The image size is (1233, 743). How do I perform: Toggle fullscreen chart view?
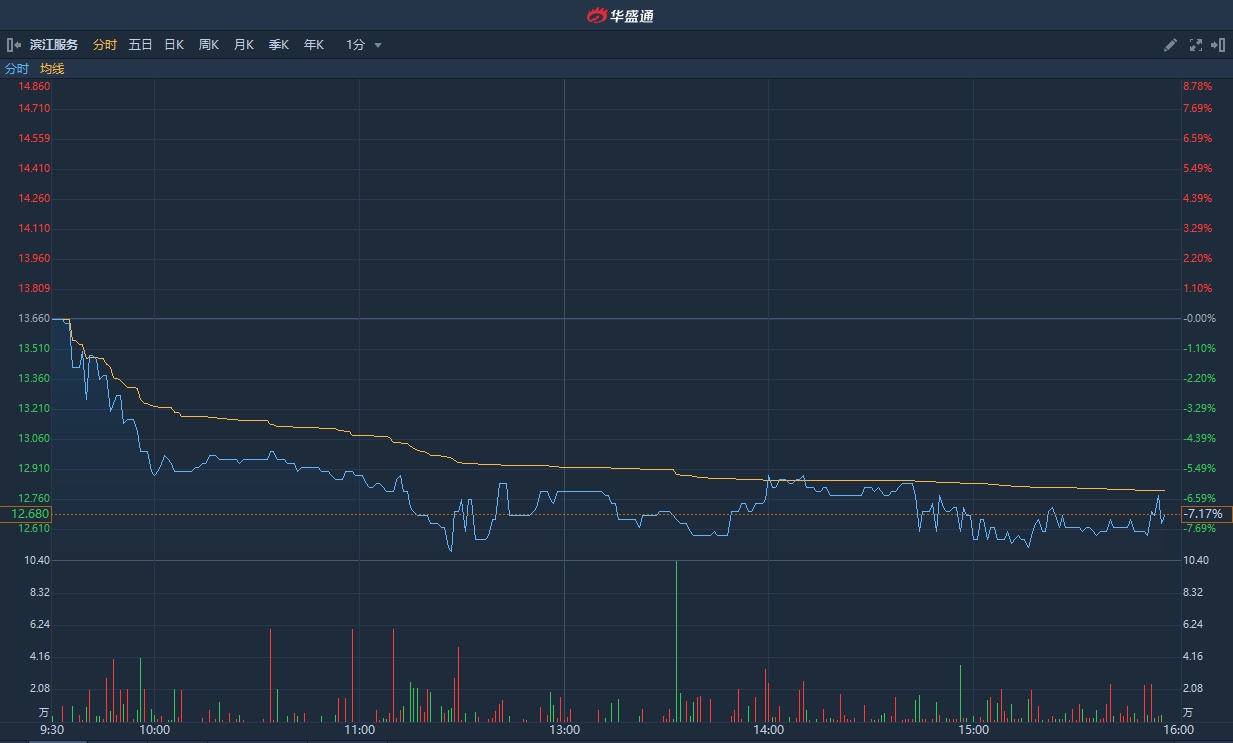point(1195,45)
